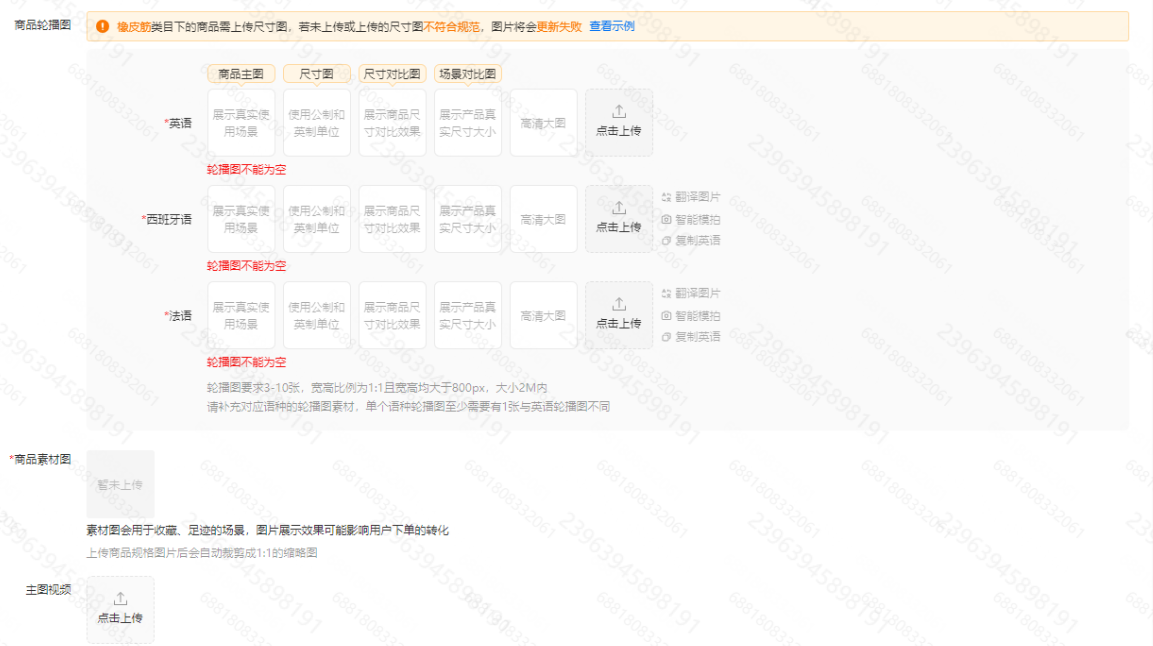Click the 轮播图不能为空 error under the 西班牙语 row

(x=246, y=266)
